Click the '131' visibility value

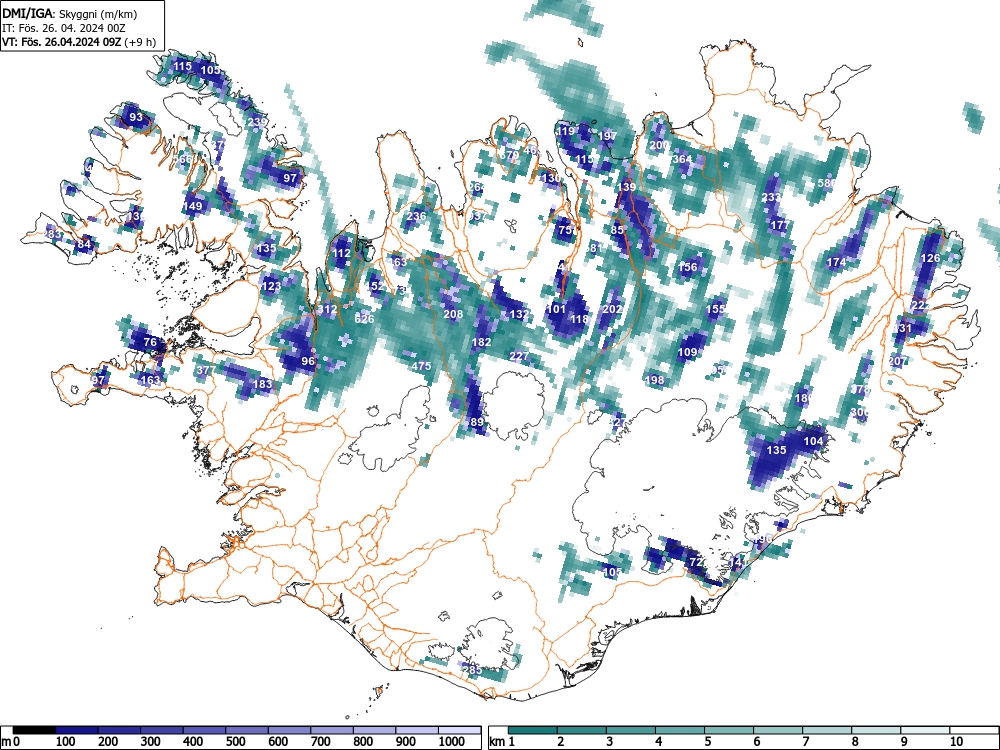pyautogui.click(x=902, y=328)
